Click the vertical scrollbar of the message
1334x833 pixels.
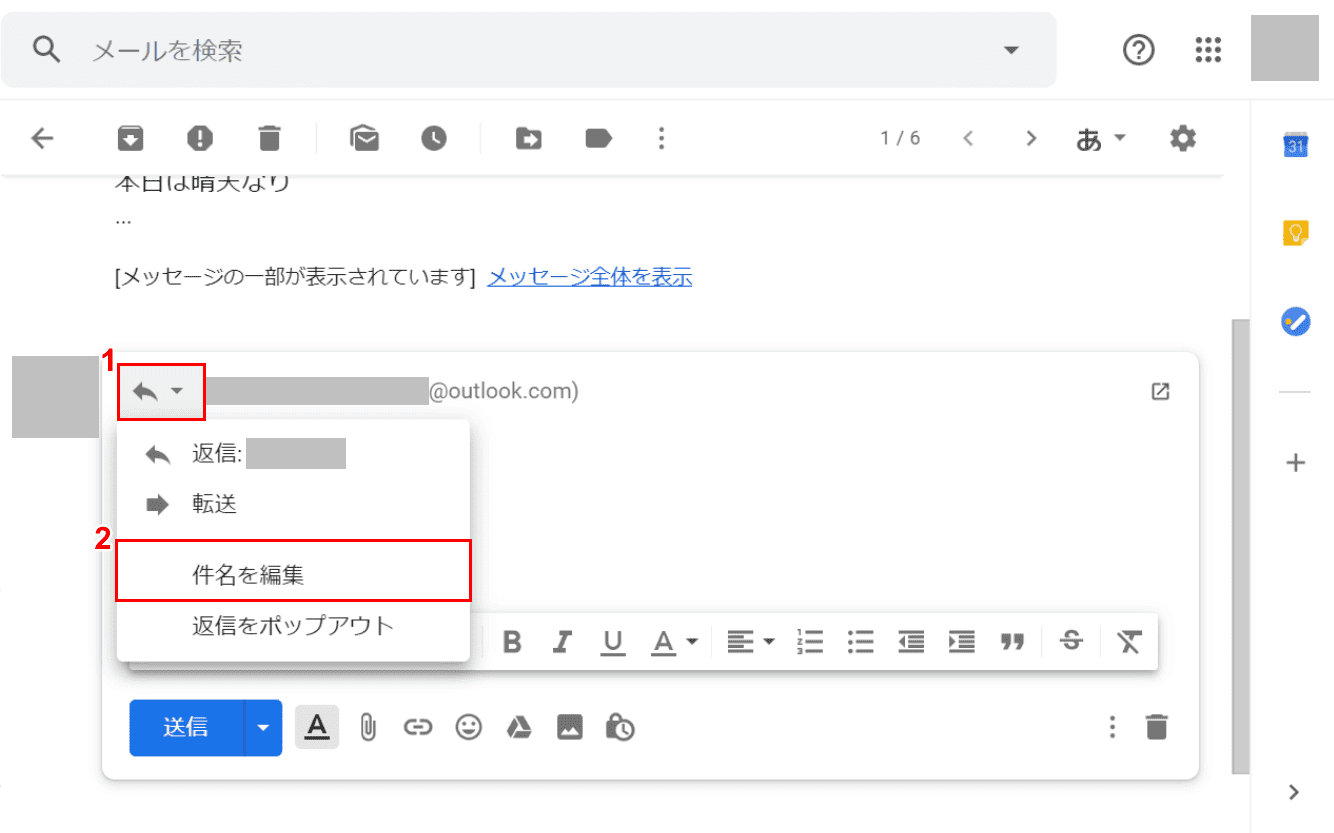[1241, 546]
